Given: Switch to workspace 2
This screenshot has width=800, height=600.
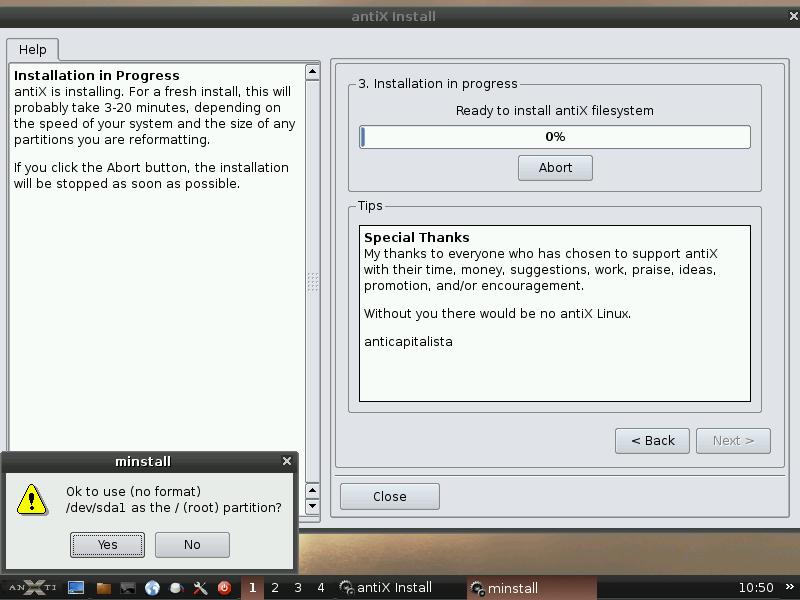Looking at the screenshot, I should (x=275, y=588).
